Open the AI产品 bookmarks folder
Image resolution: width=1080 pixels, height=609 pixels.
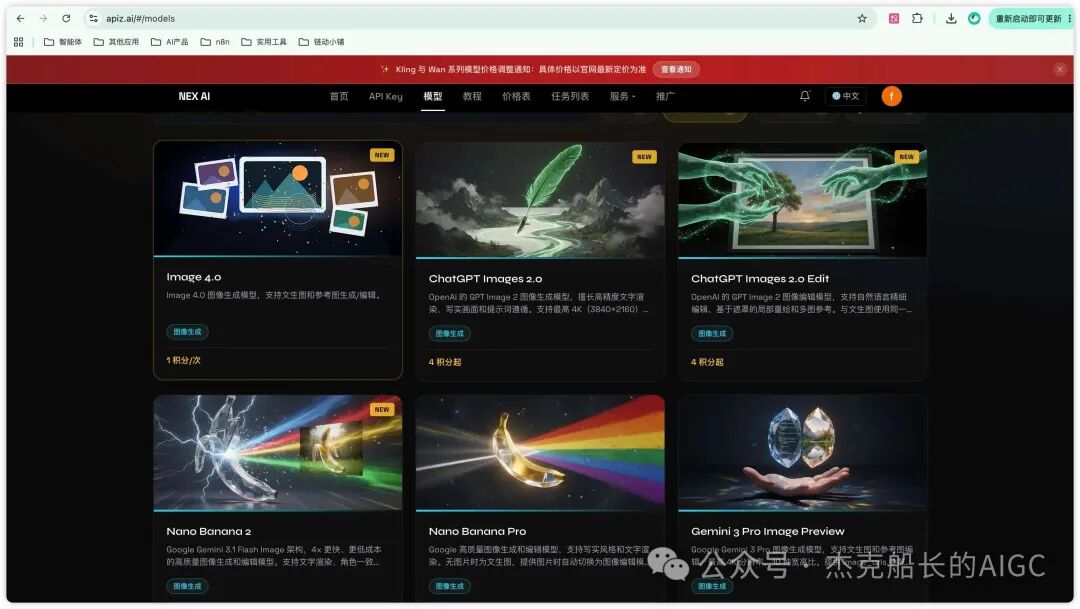click(x=169, y=42)
